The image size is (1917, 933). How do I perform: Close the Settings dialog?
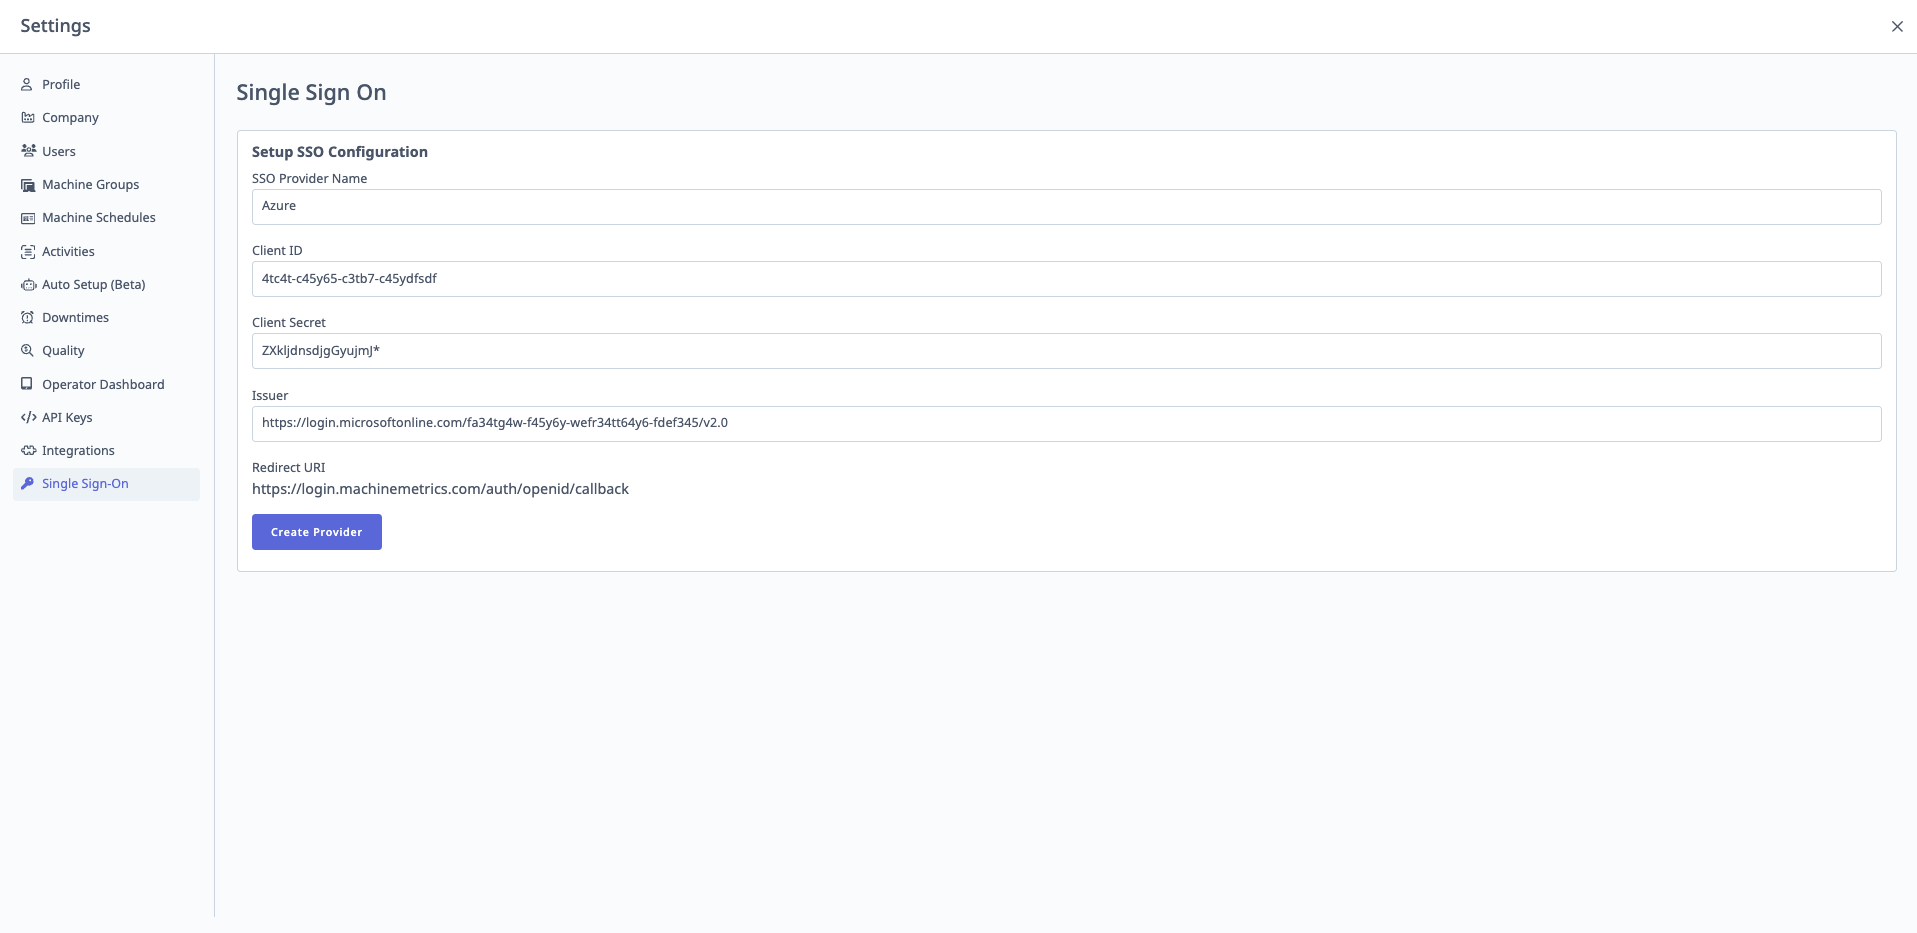click(1896, 26)
